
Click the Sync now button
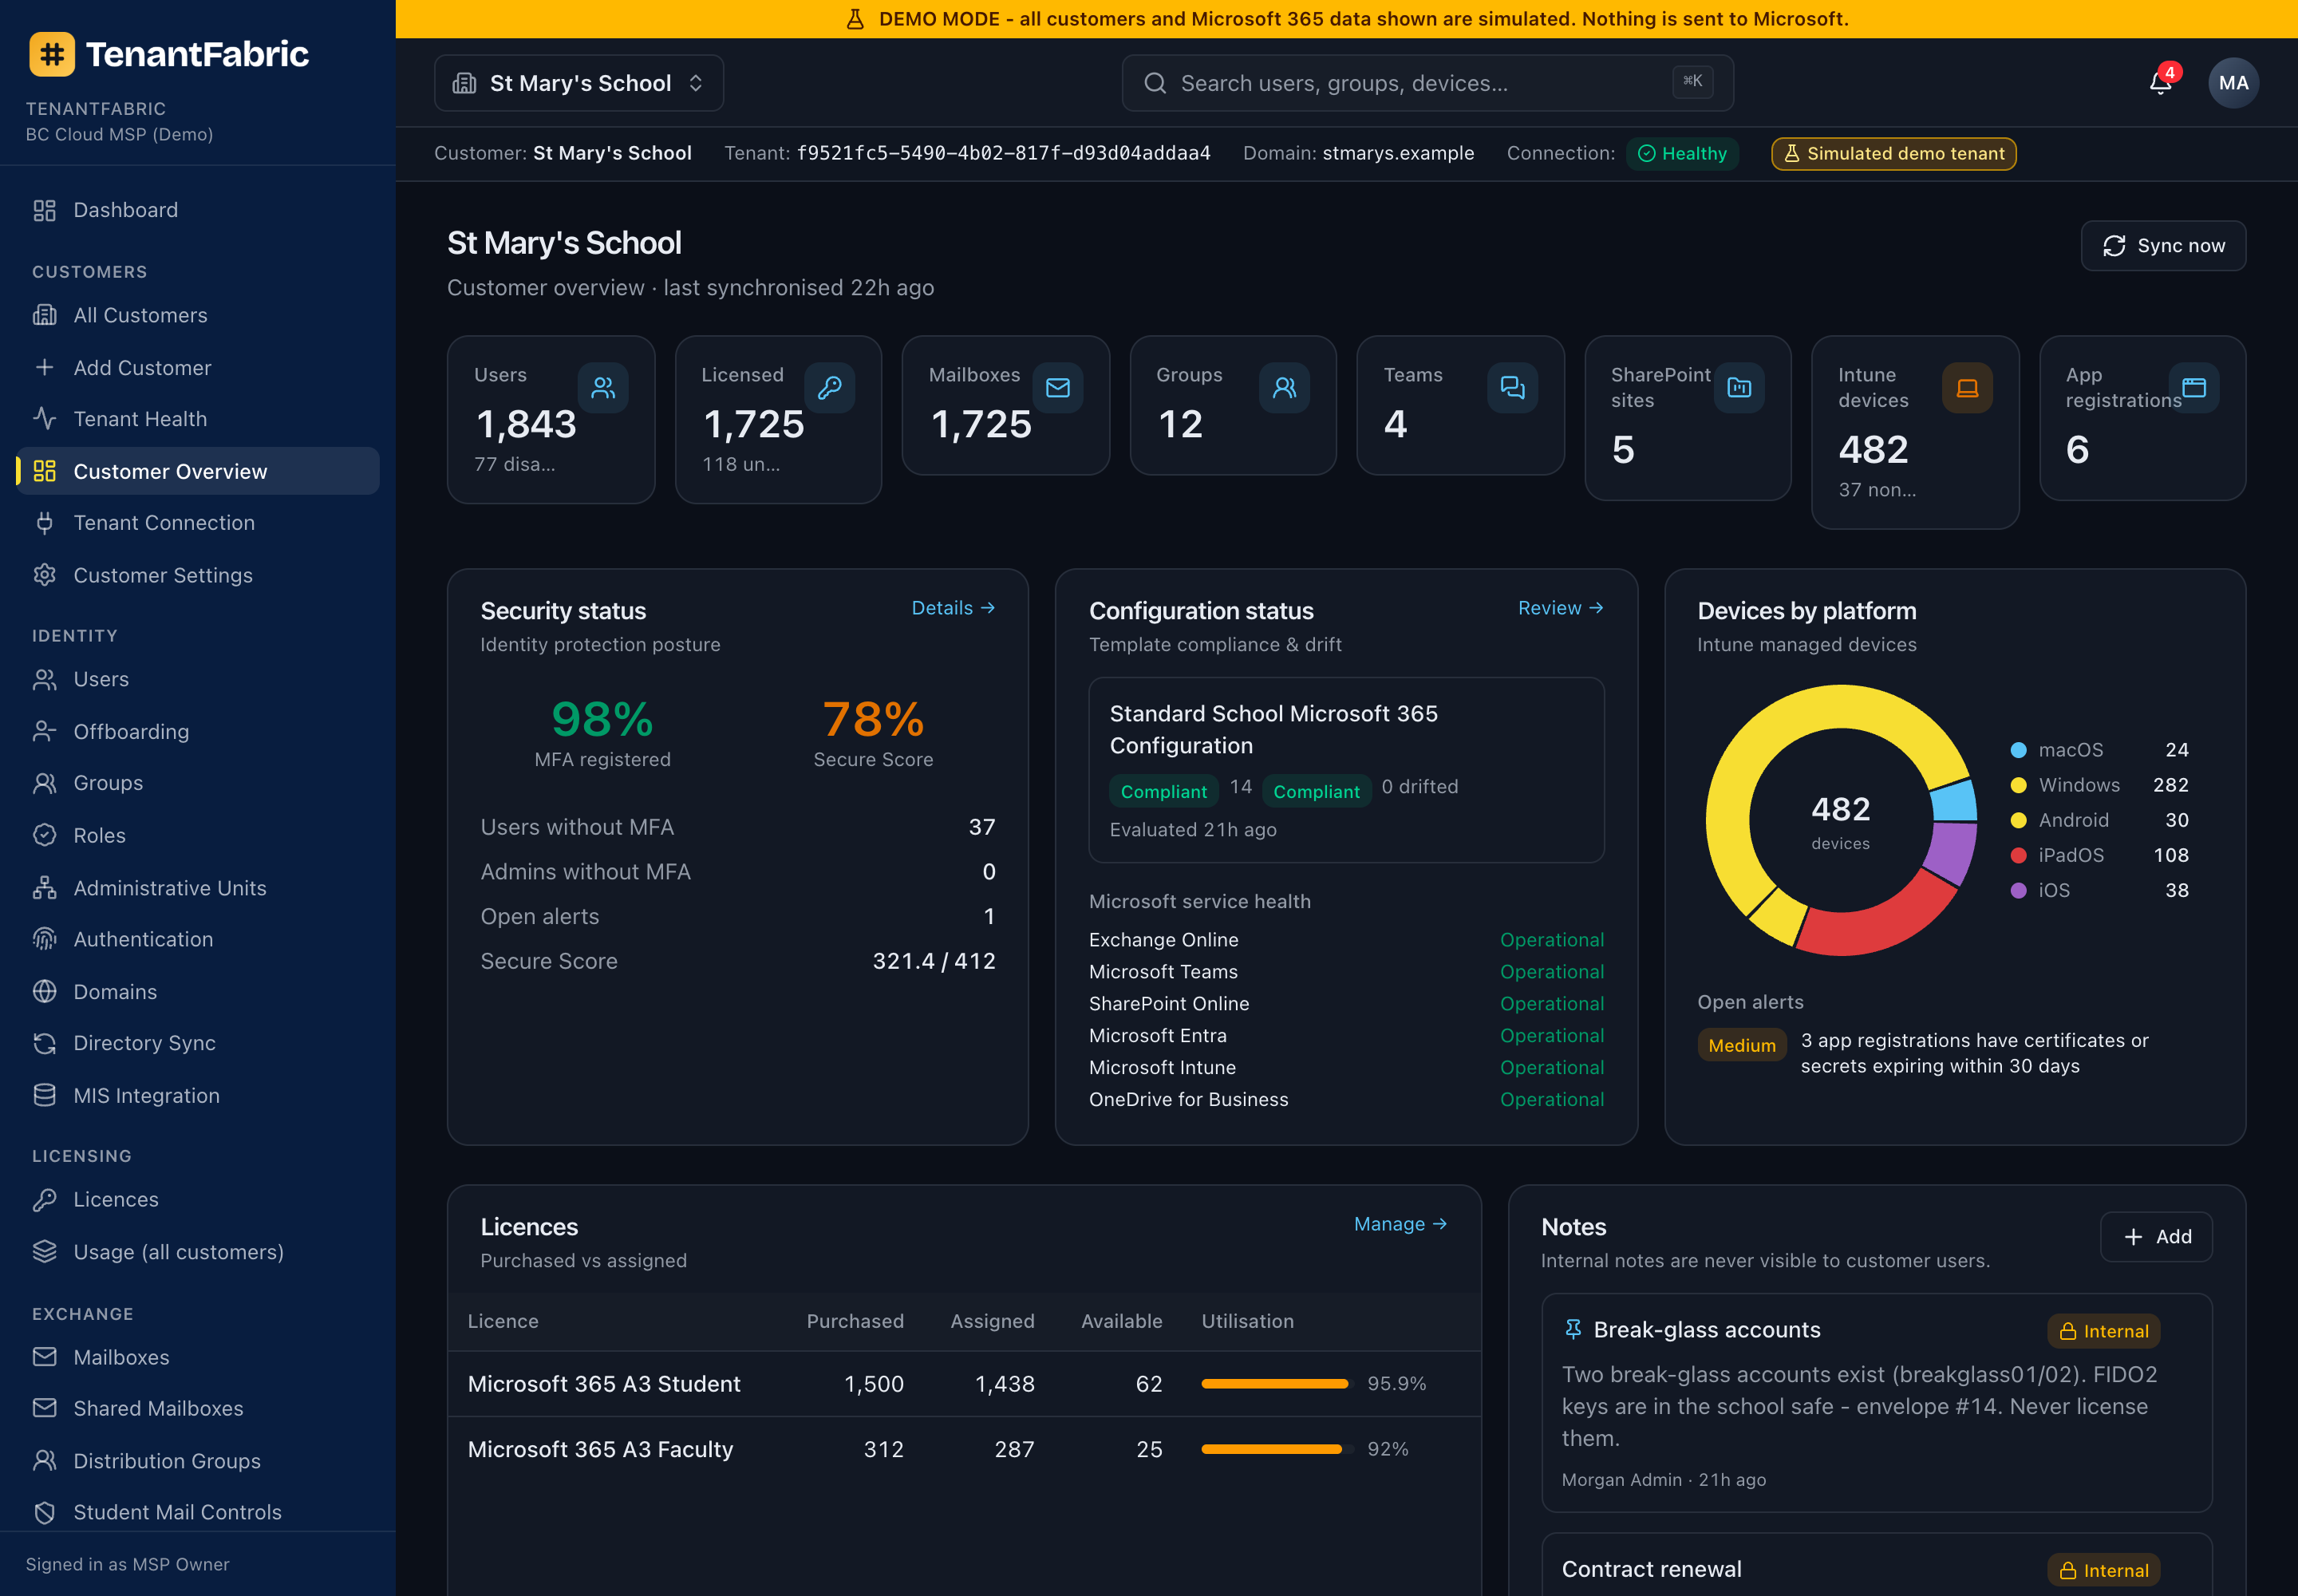pos(2163,246)
